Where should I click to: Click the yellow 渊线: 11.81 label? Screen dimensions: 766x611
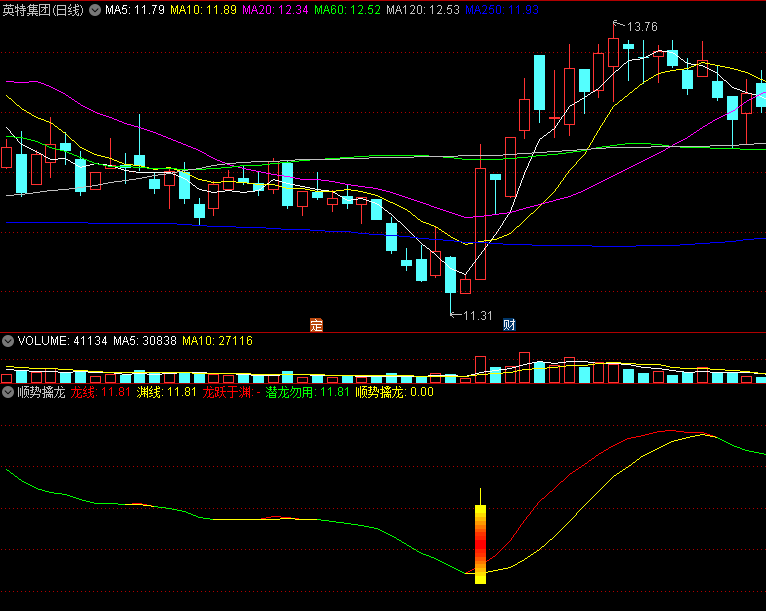click(166, 392)
